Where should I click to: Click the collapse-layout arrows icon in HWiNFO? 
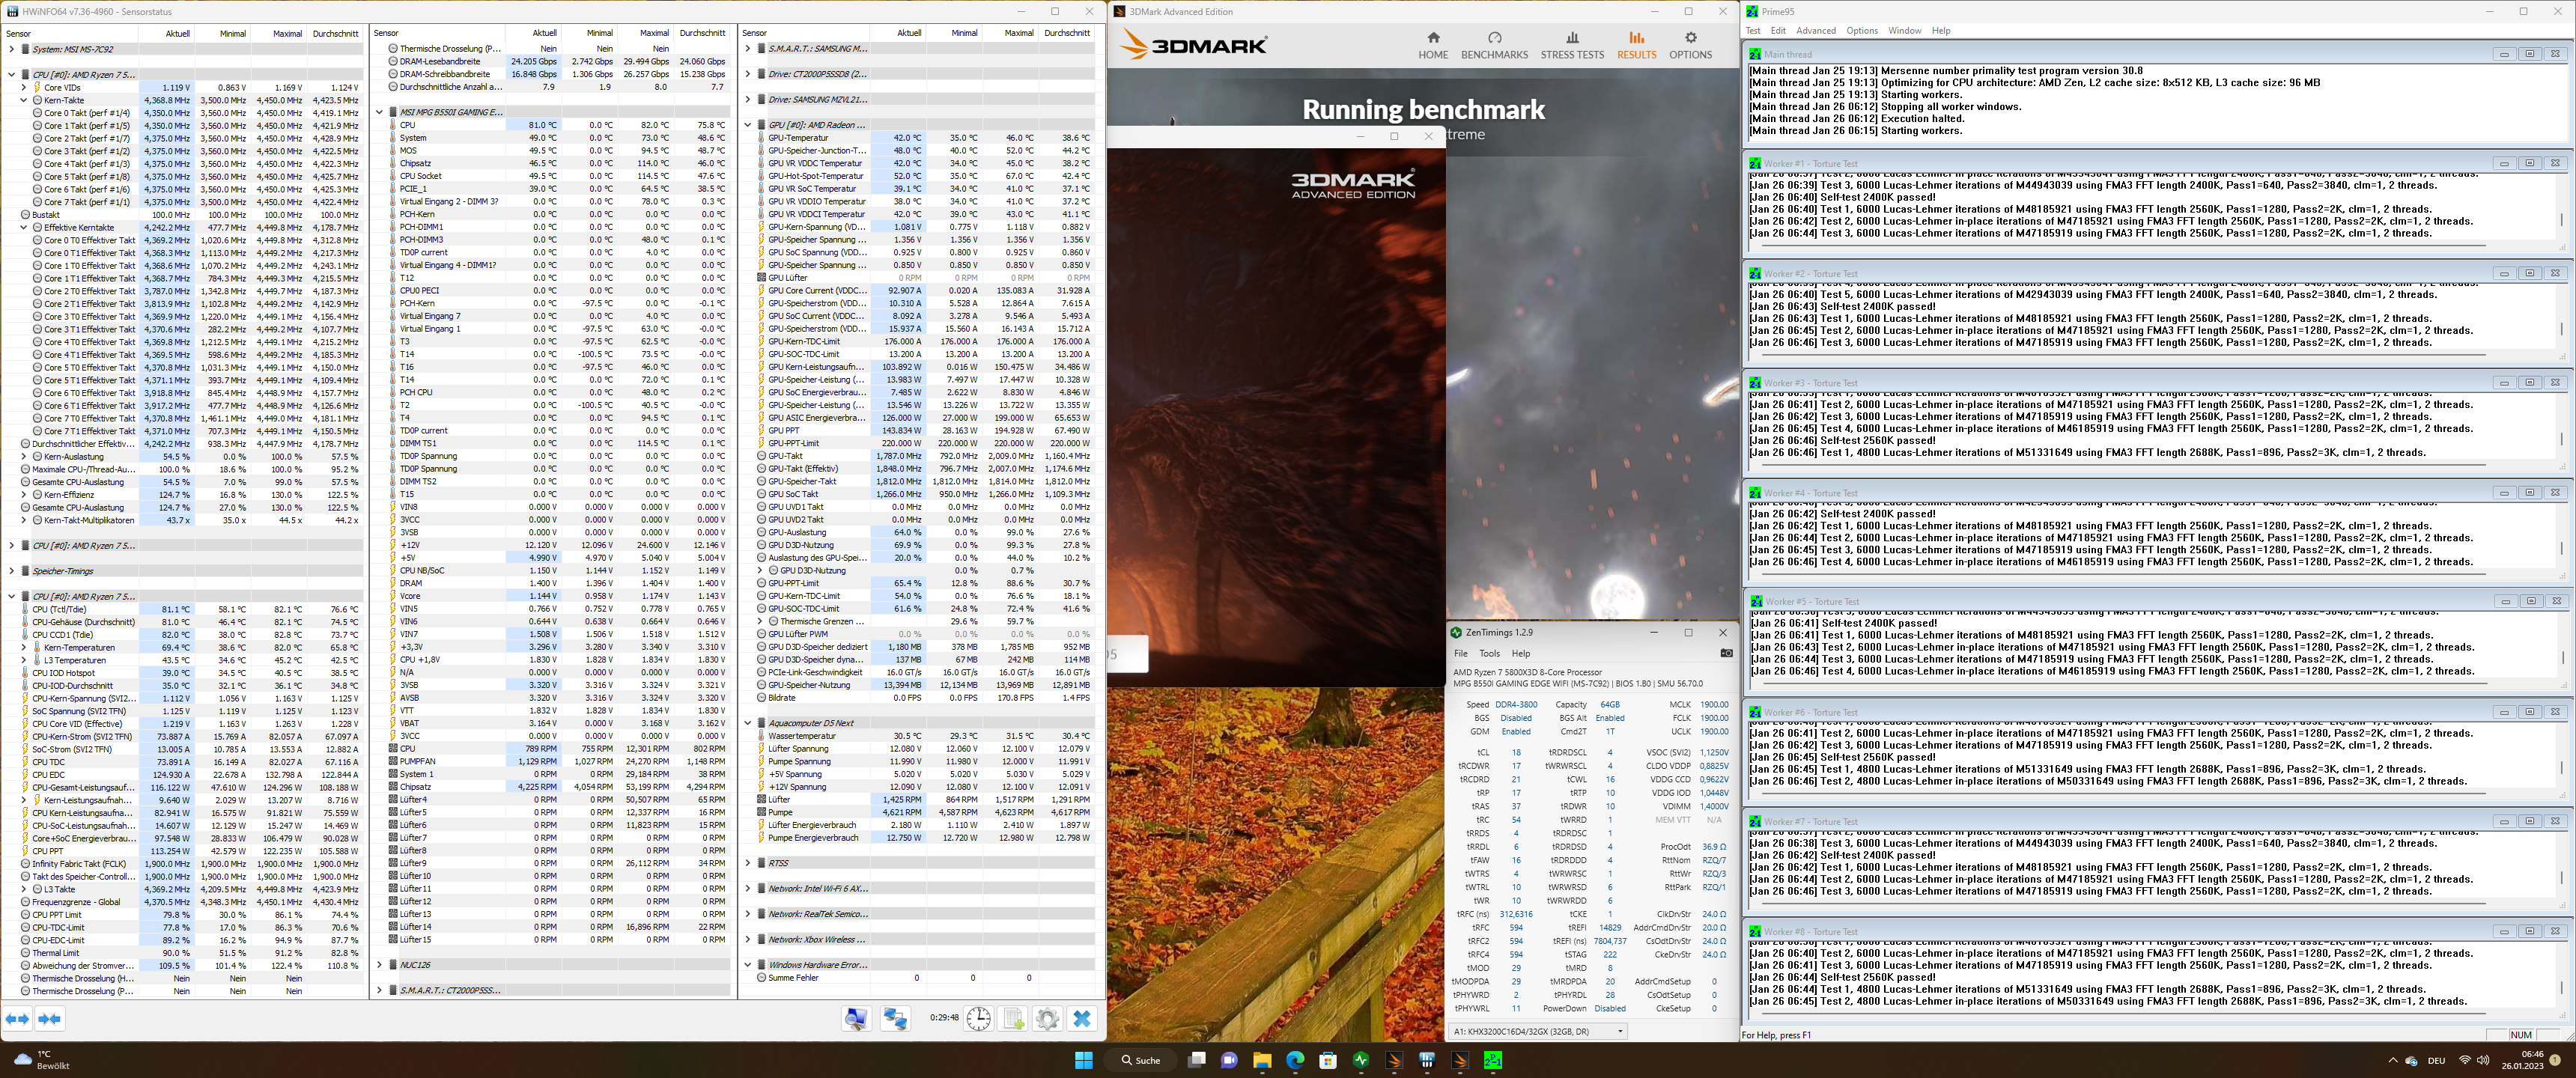point(49,1019)
